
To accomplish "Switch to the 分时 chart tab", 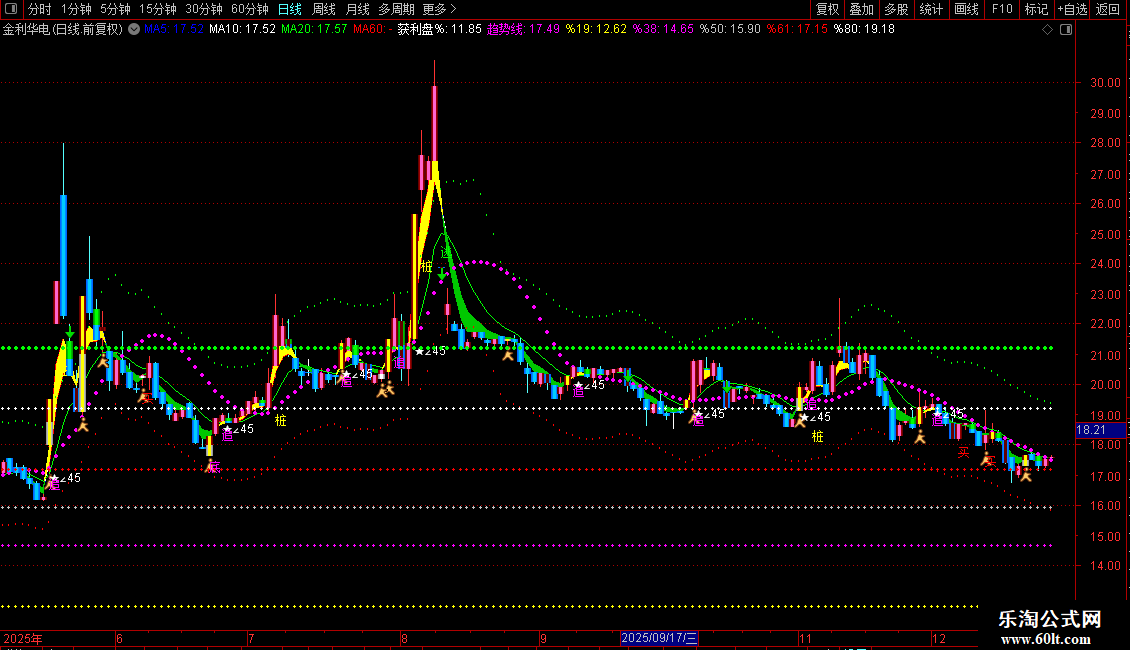I will coord(40,9).
